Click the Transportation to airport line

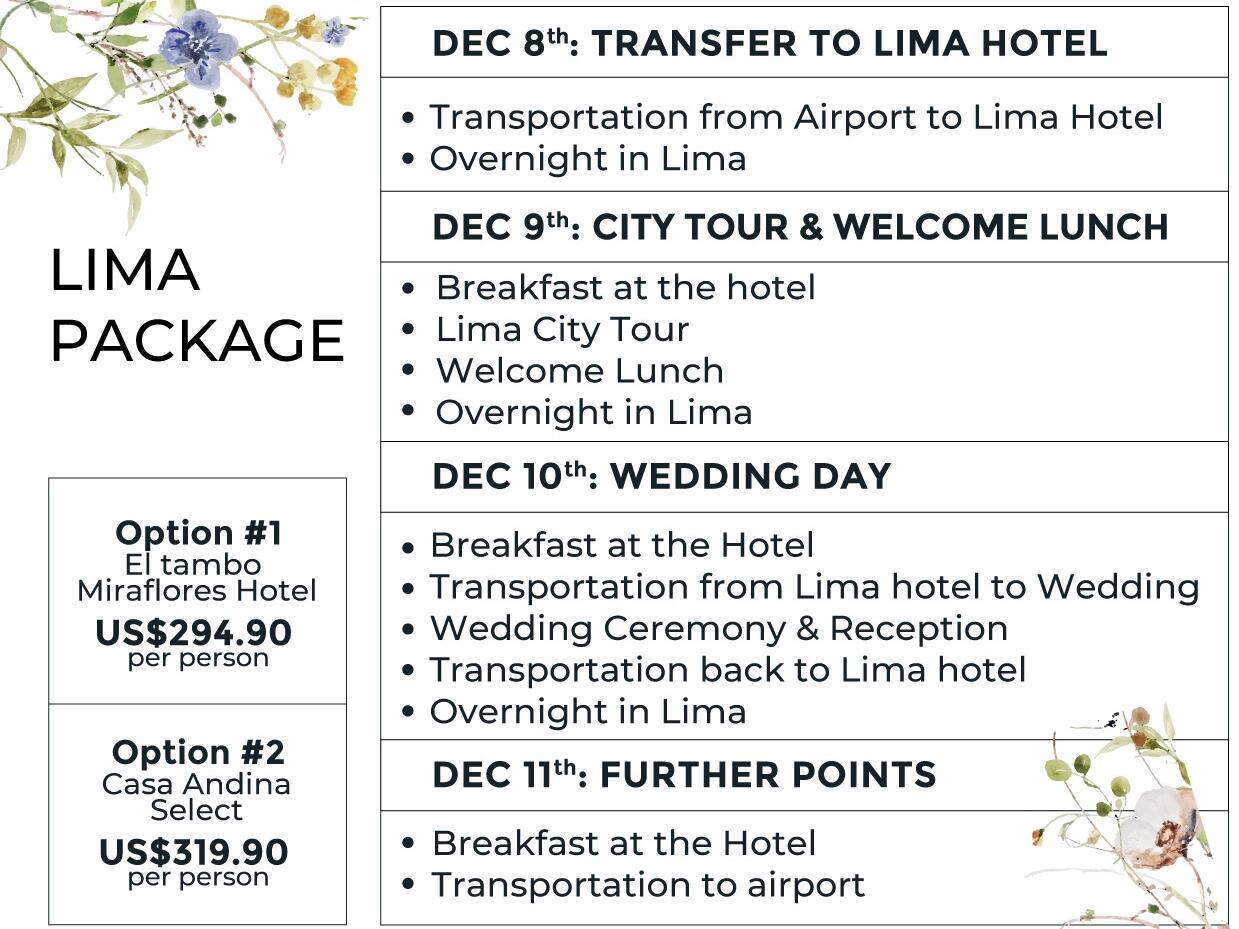(x=647, y=885)
